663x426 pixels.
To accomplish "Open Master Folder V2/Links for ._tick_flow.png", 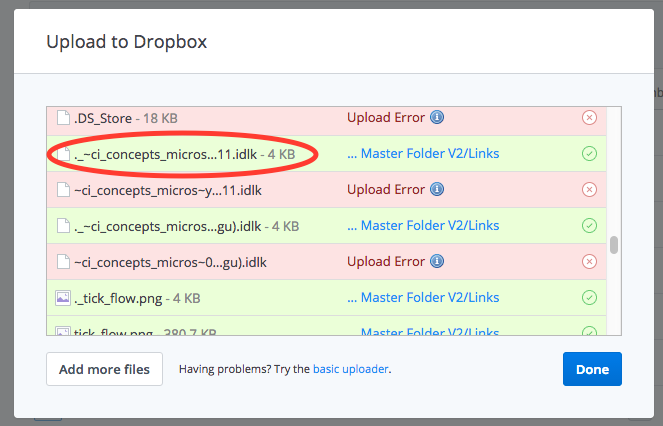I will 423,297.
